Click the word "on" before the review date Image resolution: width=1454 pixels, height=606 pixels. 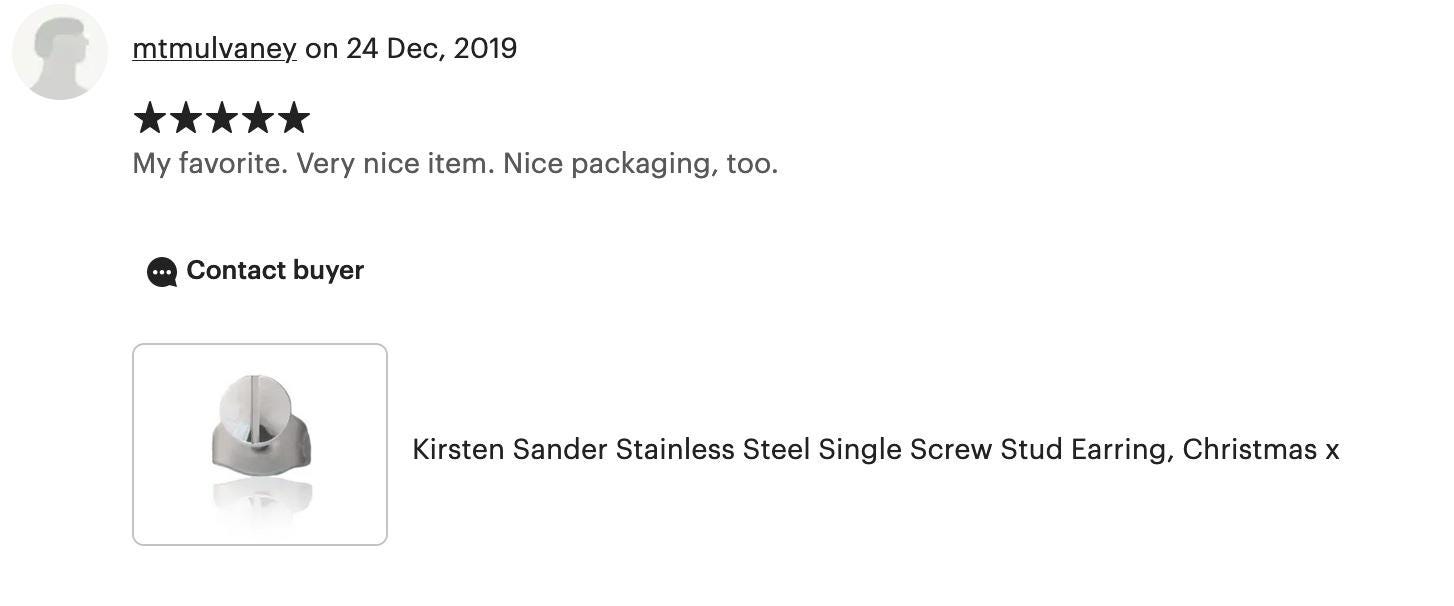point(322,48)
